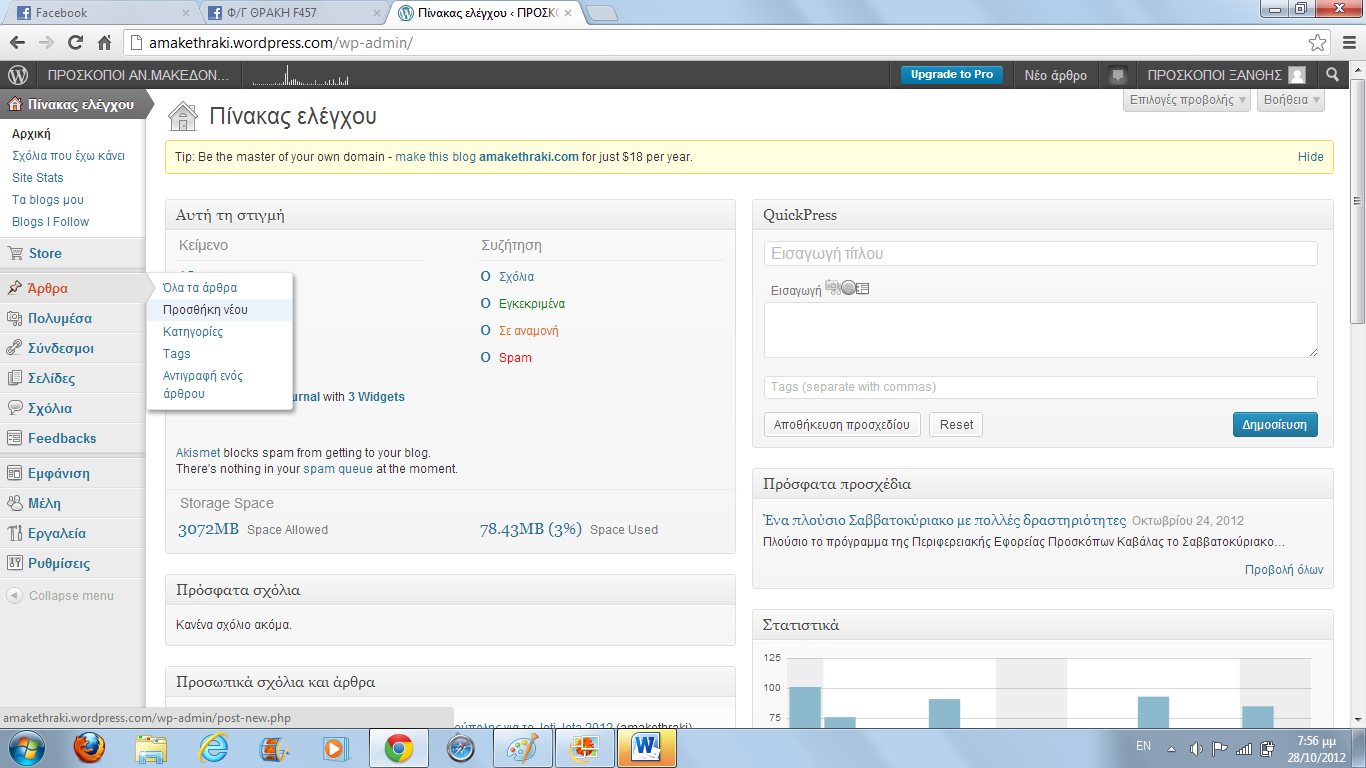Screen dimensions: 1366x768
Task: Open the Chrome wrench menu icon
Action: click(x=1347, y=43)
